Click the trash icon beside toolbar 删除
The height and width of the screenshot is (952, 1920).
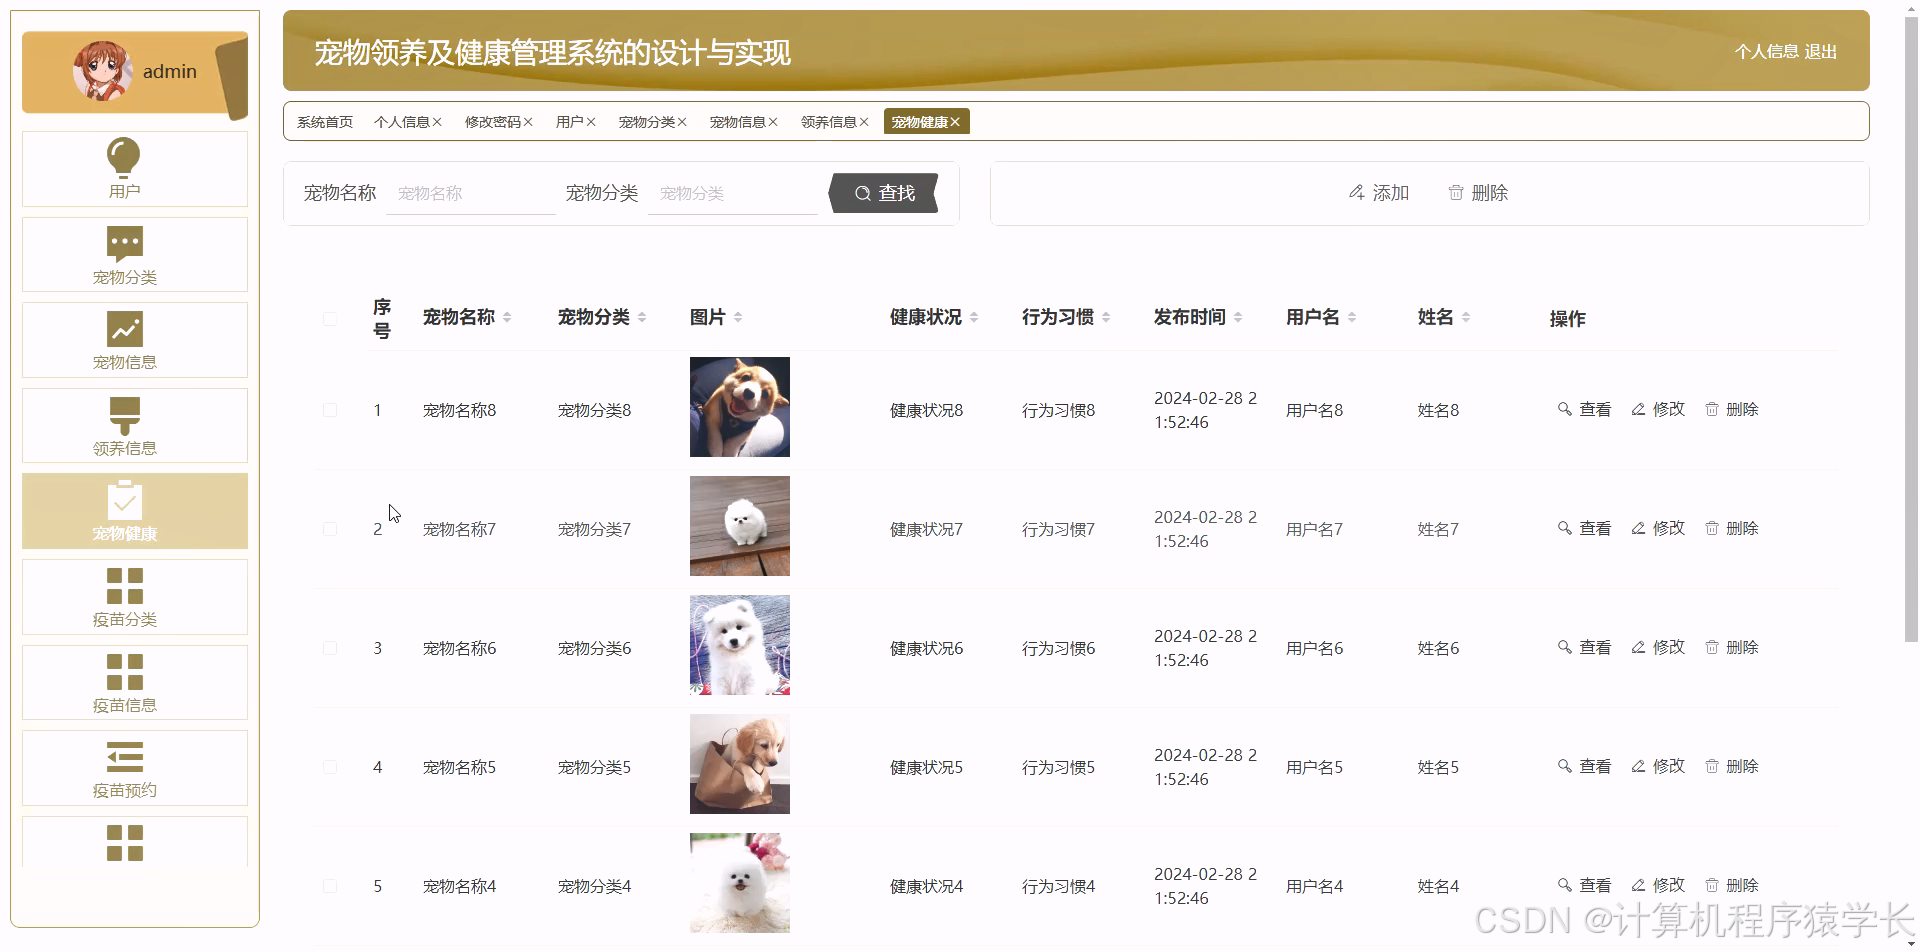click(x=1456, y=192)
